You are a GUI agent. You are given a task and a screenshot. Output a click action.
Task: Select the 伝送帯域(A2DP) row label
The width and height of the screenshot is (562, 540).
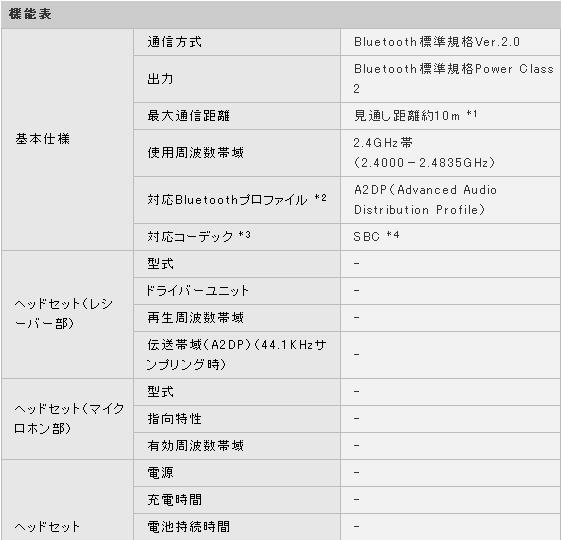[237, 354]
